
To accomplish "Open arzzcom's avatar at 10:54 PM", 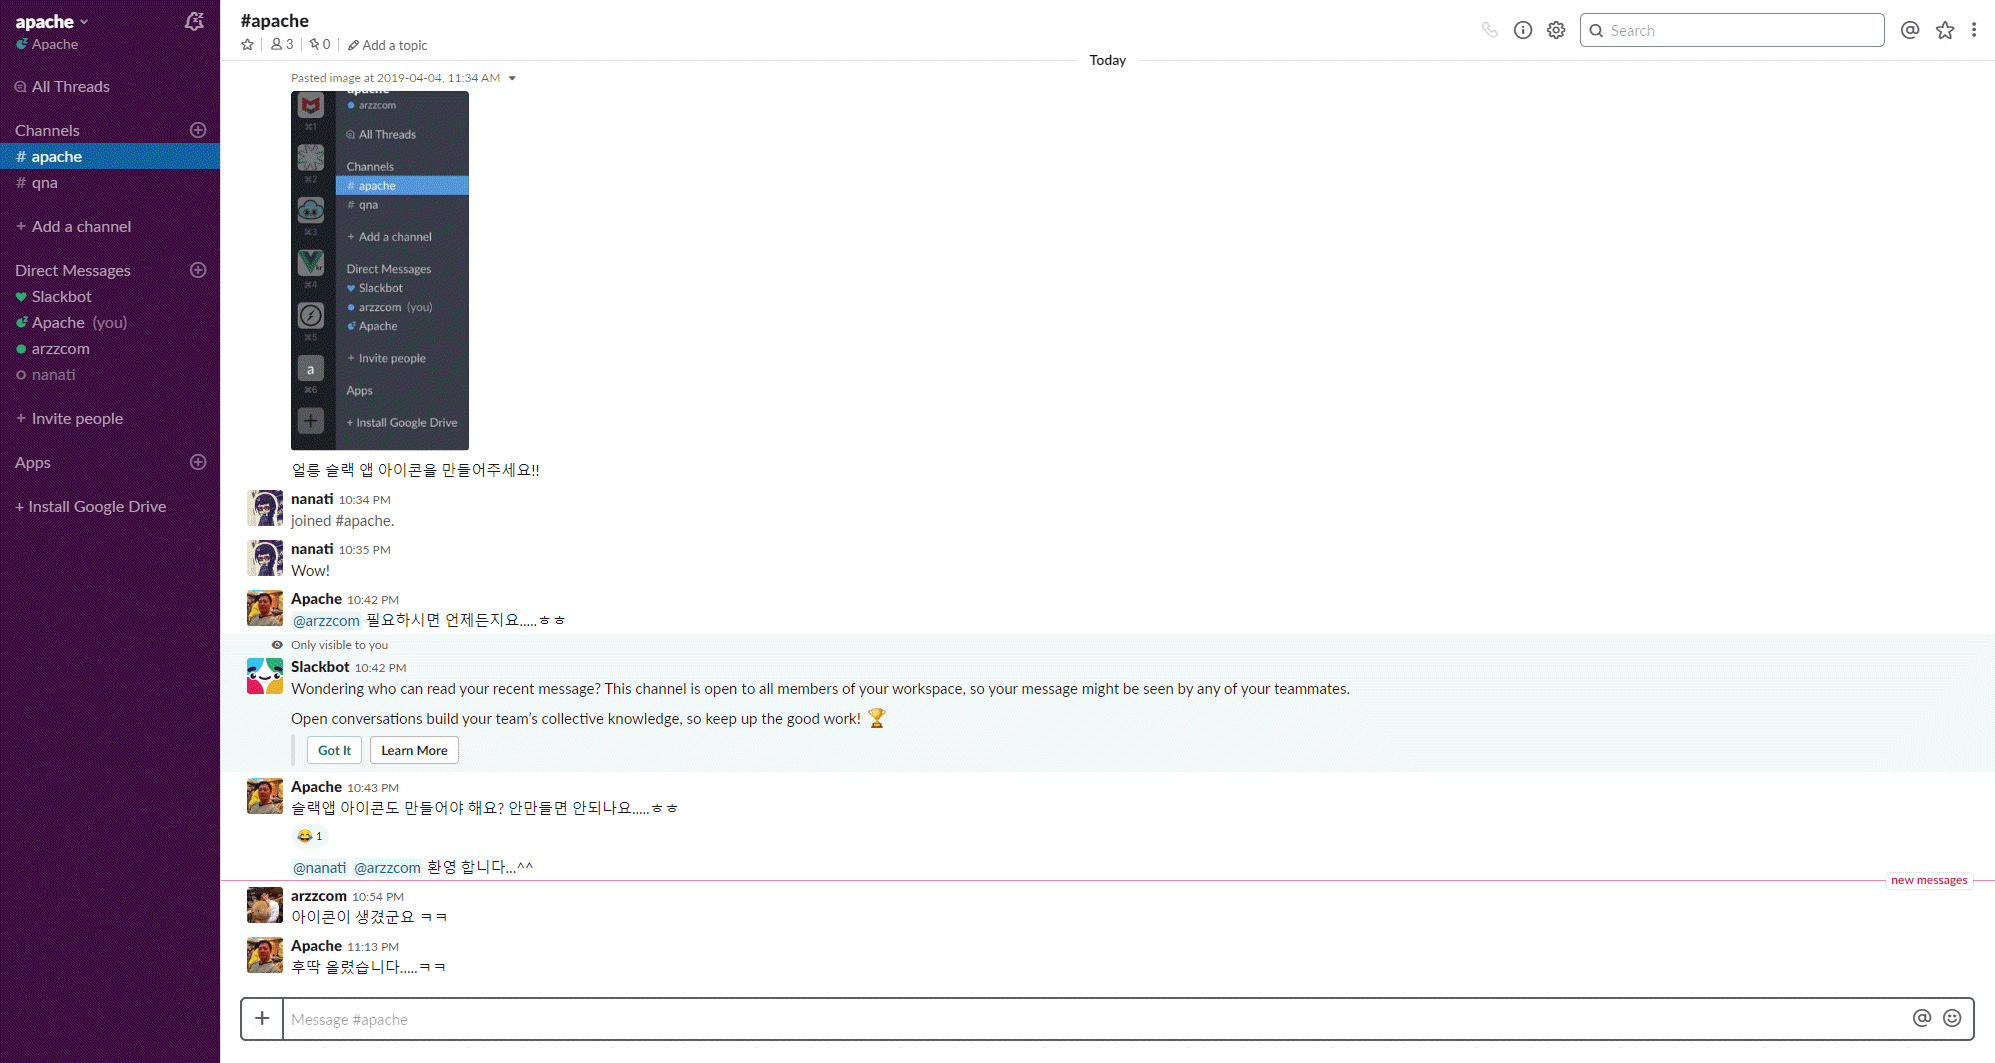I will [265, 905].
